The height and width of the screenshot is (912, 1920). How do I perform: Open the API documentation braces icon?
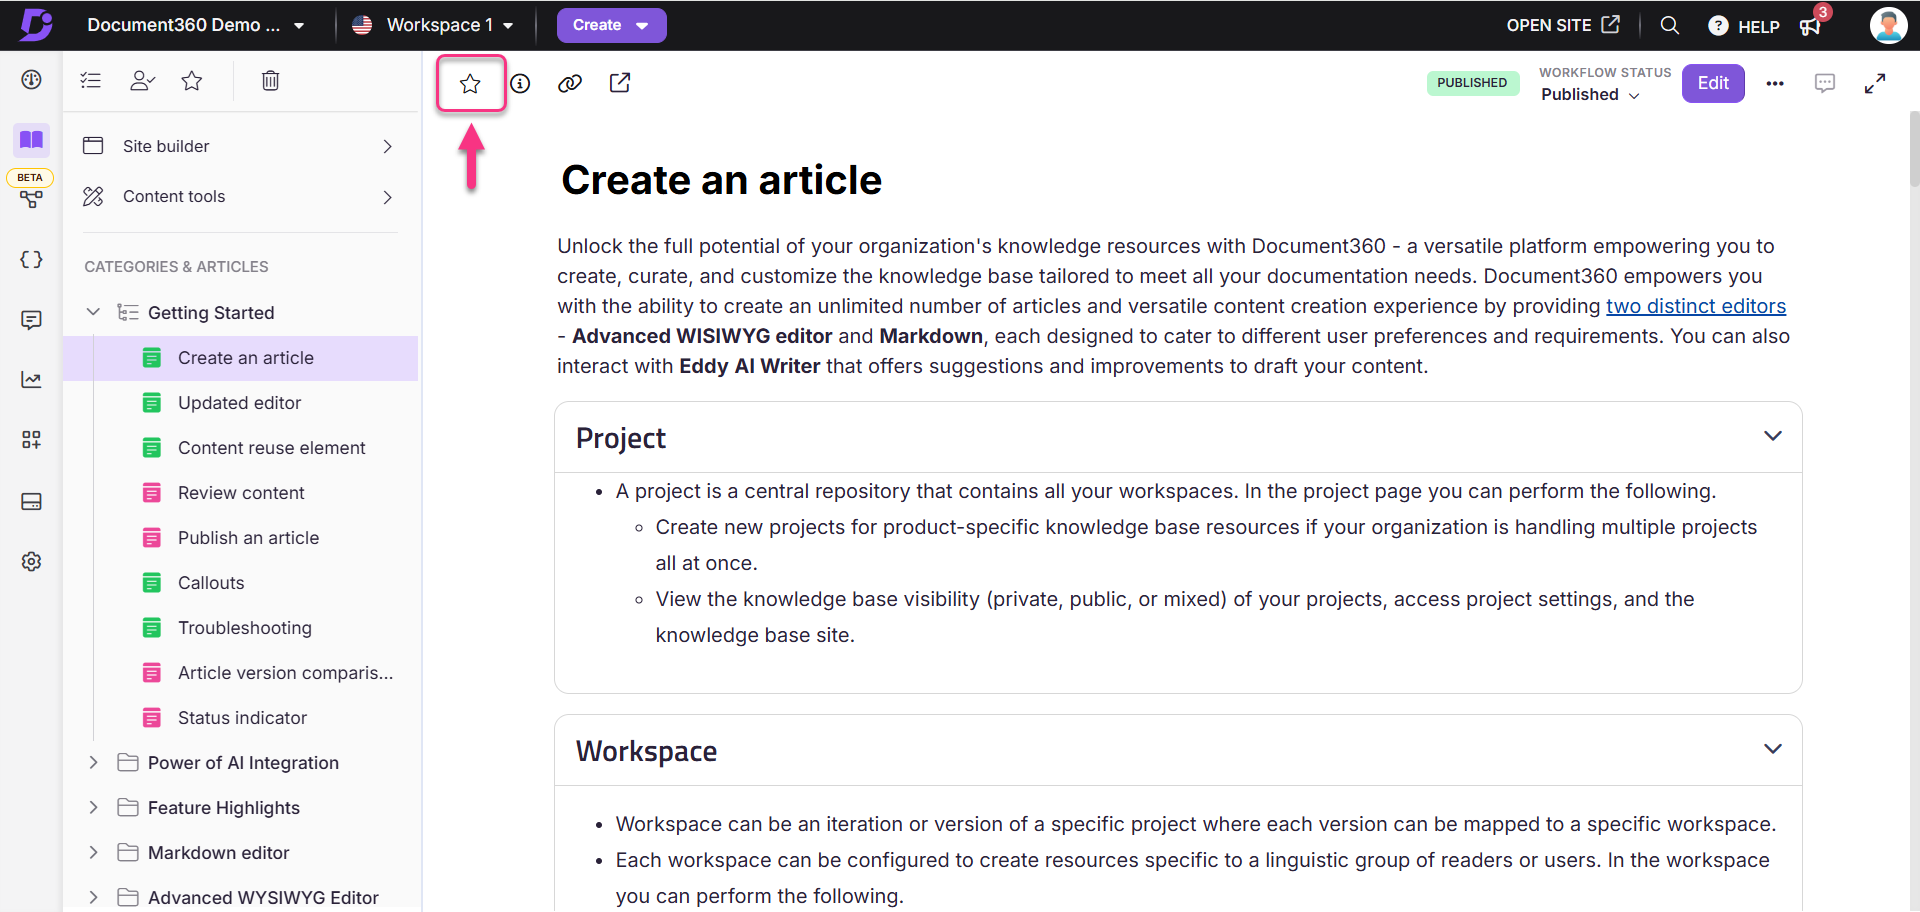(x=31, y=260)
